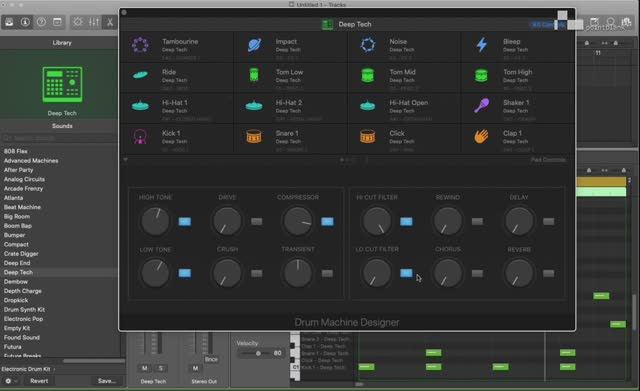The width and height of the screenshot is (640, 391).
Task: Click the Delay knob
Action: coord(519,221)
